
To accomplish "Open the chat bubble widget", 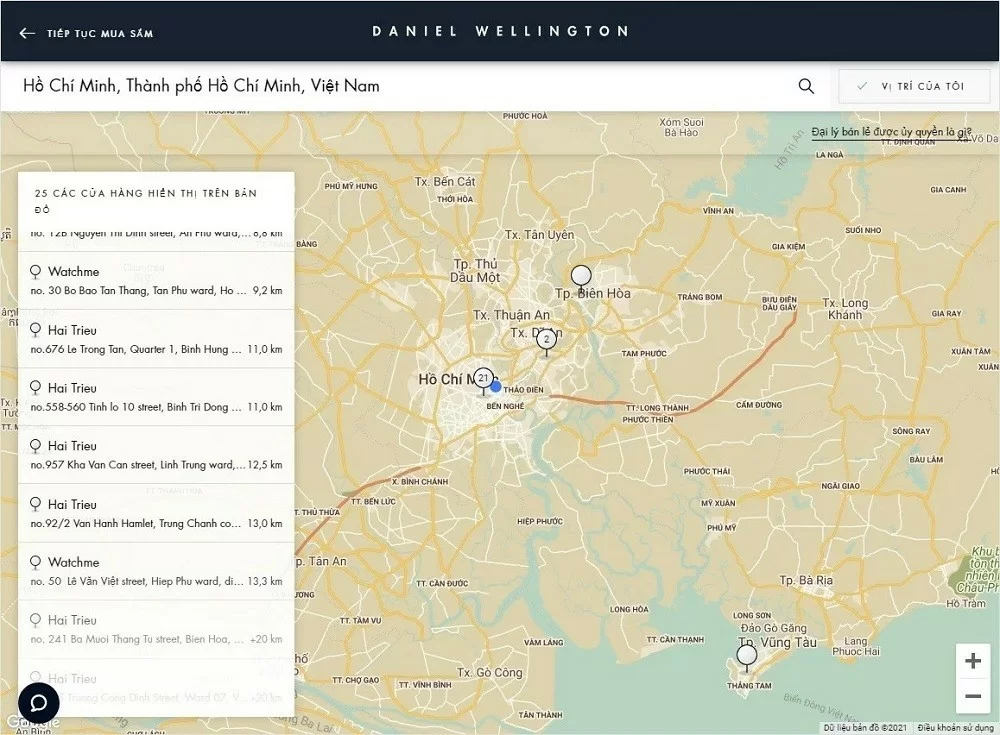I will pyautogui.click(x=39, y=702).
